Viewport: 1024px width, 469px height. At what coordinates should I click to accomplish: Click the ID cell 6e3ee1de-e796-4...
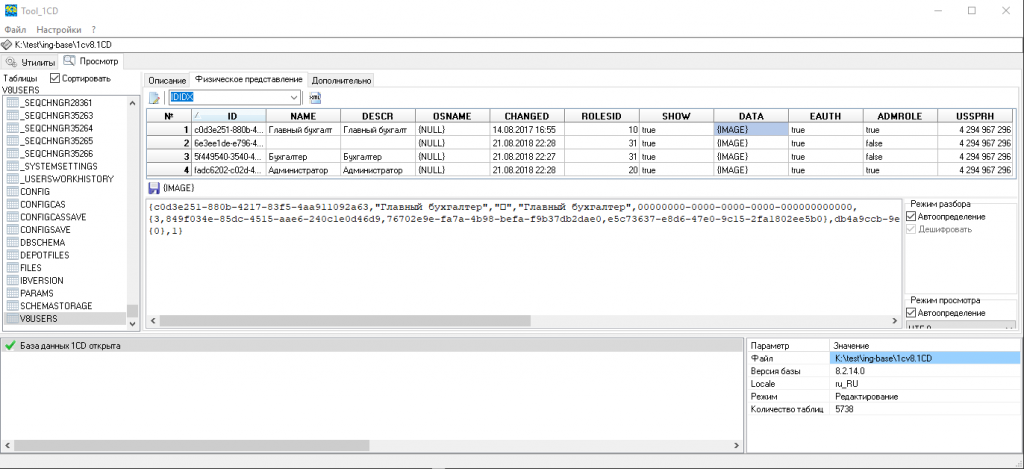(229, 142)
